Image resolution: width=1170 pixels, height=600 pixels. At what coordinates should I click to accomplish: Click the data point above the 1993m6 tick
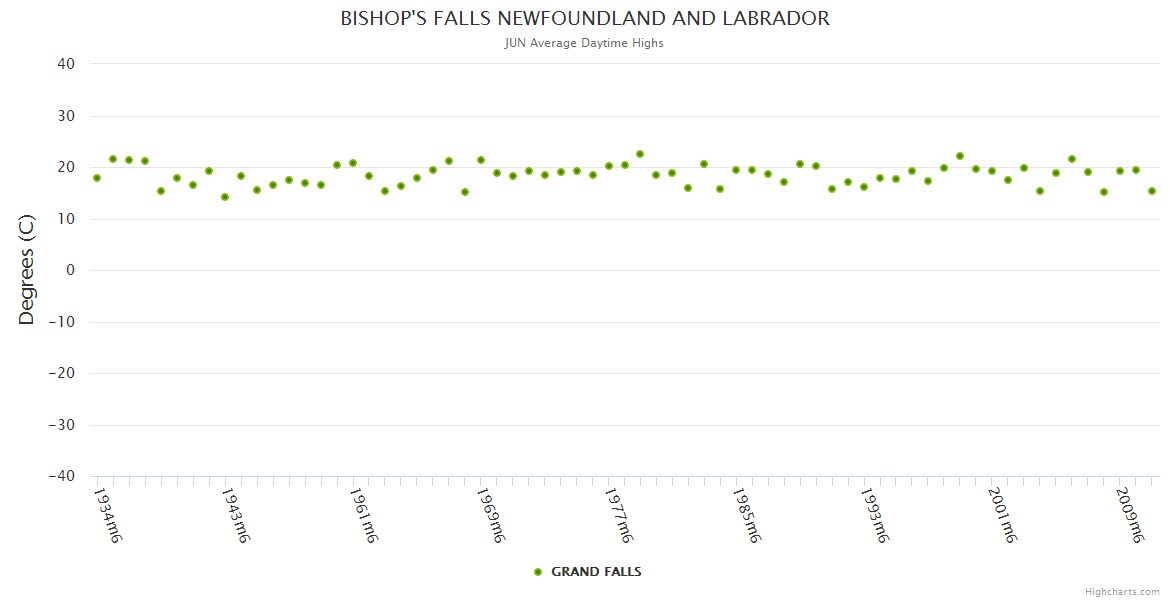point(864,187)
